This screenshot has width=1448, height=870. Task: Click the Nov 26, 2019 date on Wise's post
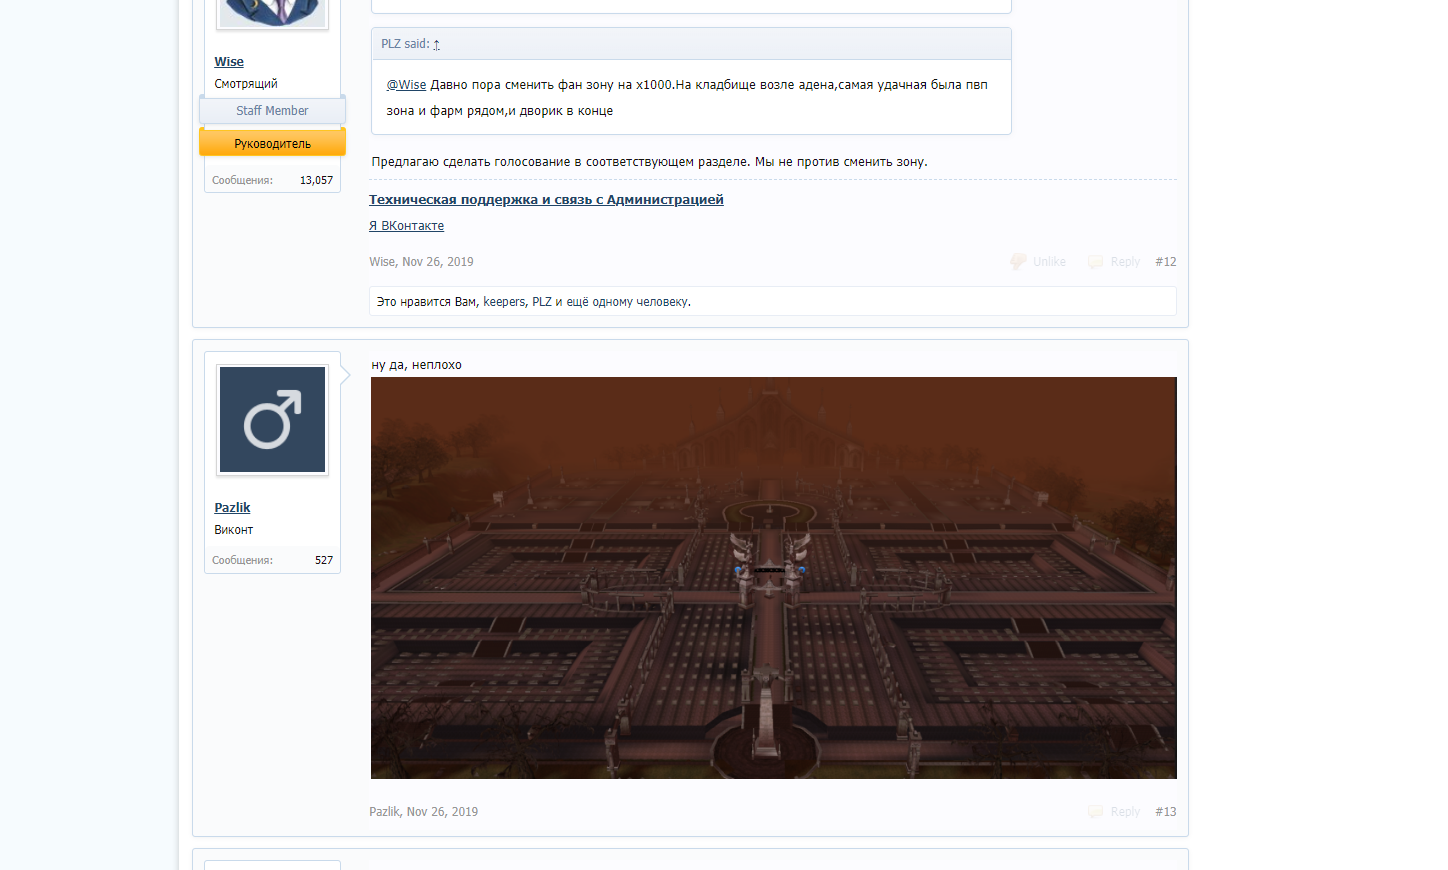(x=437, y=262)
